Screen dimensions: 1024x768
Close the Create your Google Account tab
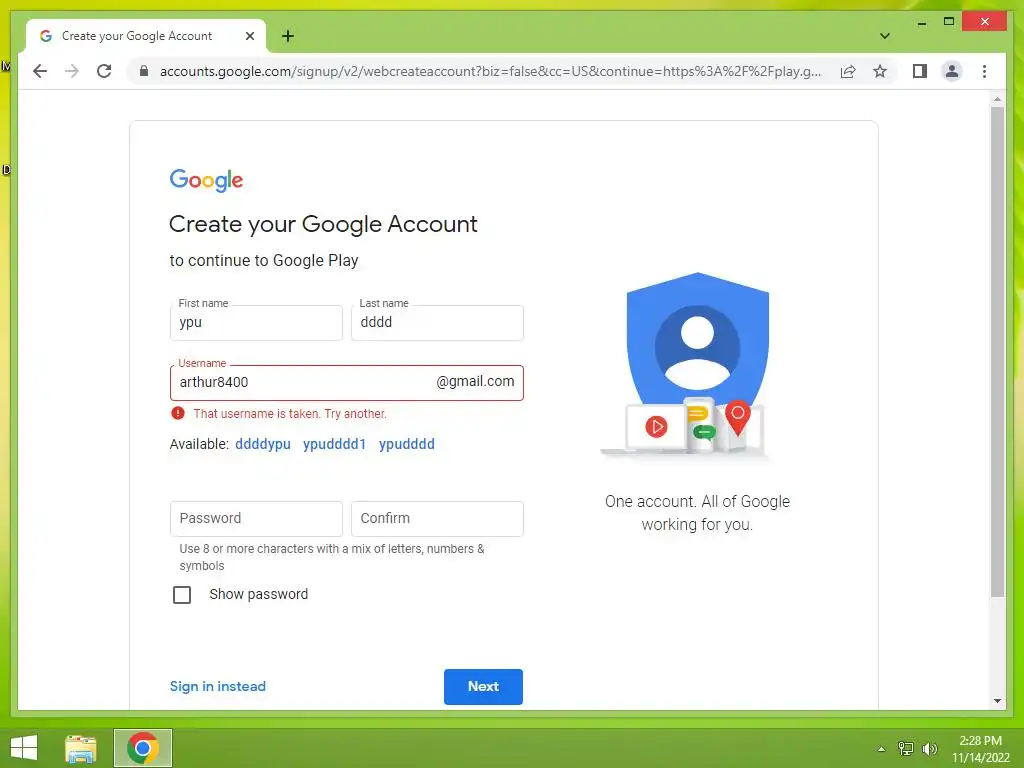[x=249, y=36]
